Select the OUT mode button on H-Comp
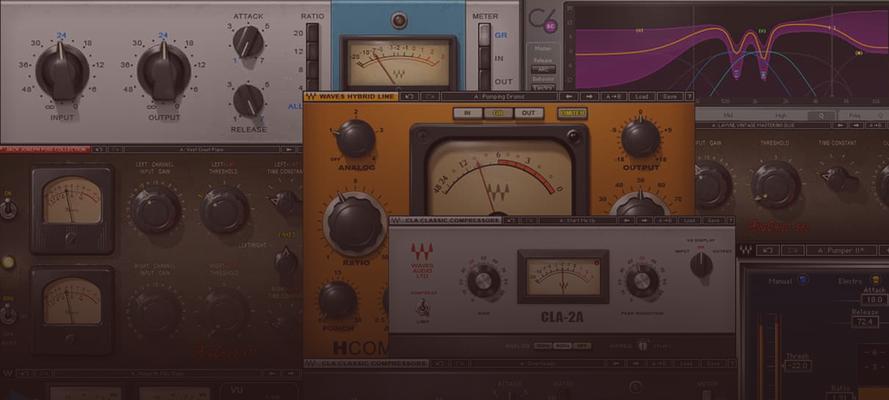This screenshot has height=400, width=889. (528, 113)
